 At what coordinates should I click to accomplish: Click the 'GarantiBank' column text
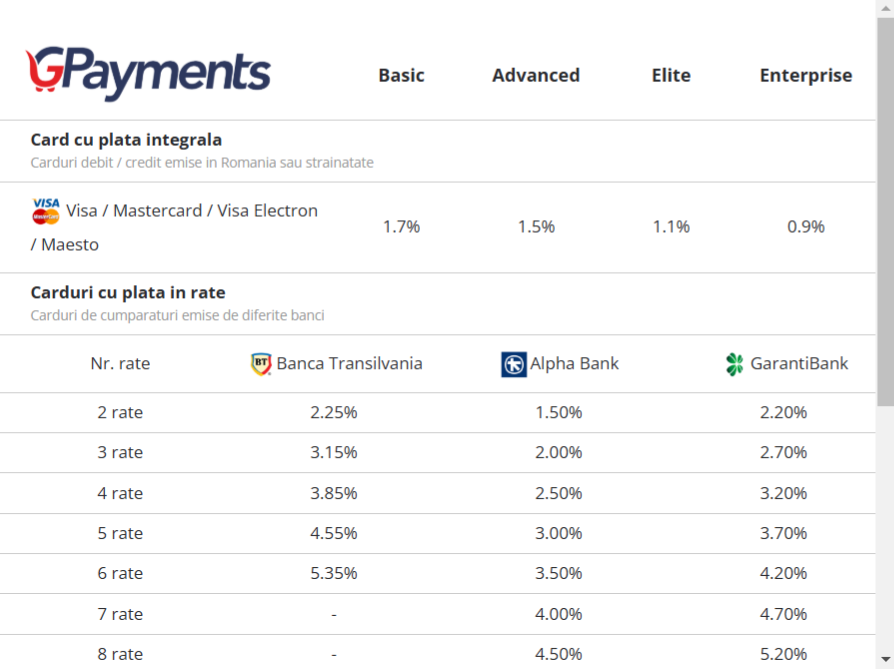pos(799,364)
